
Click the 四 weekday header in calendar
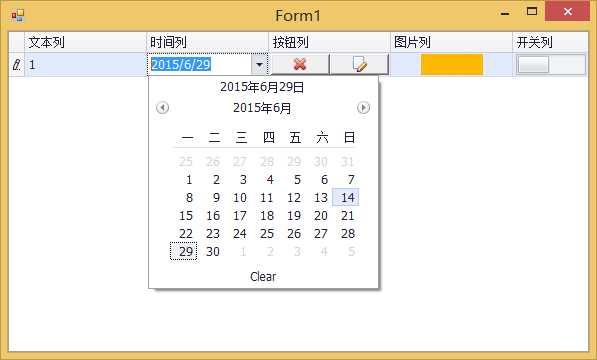pos(268,137)
